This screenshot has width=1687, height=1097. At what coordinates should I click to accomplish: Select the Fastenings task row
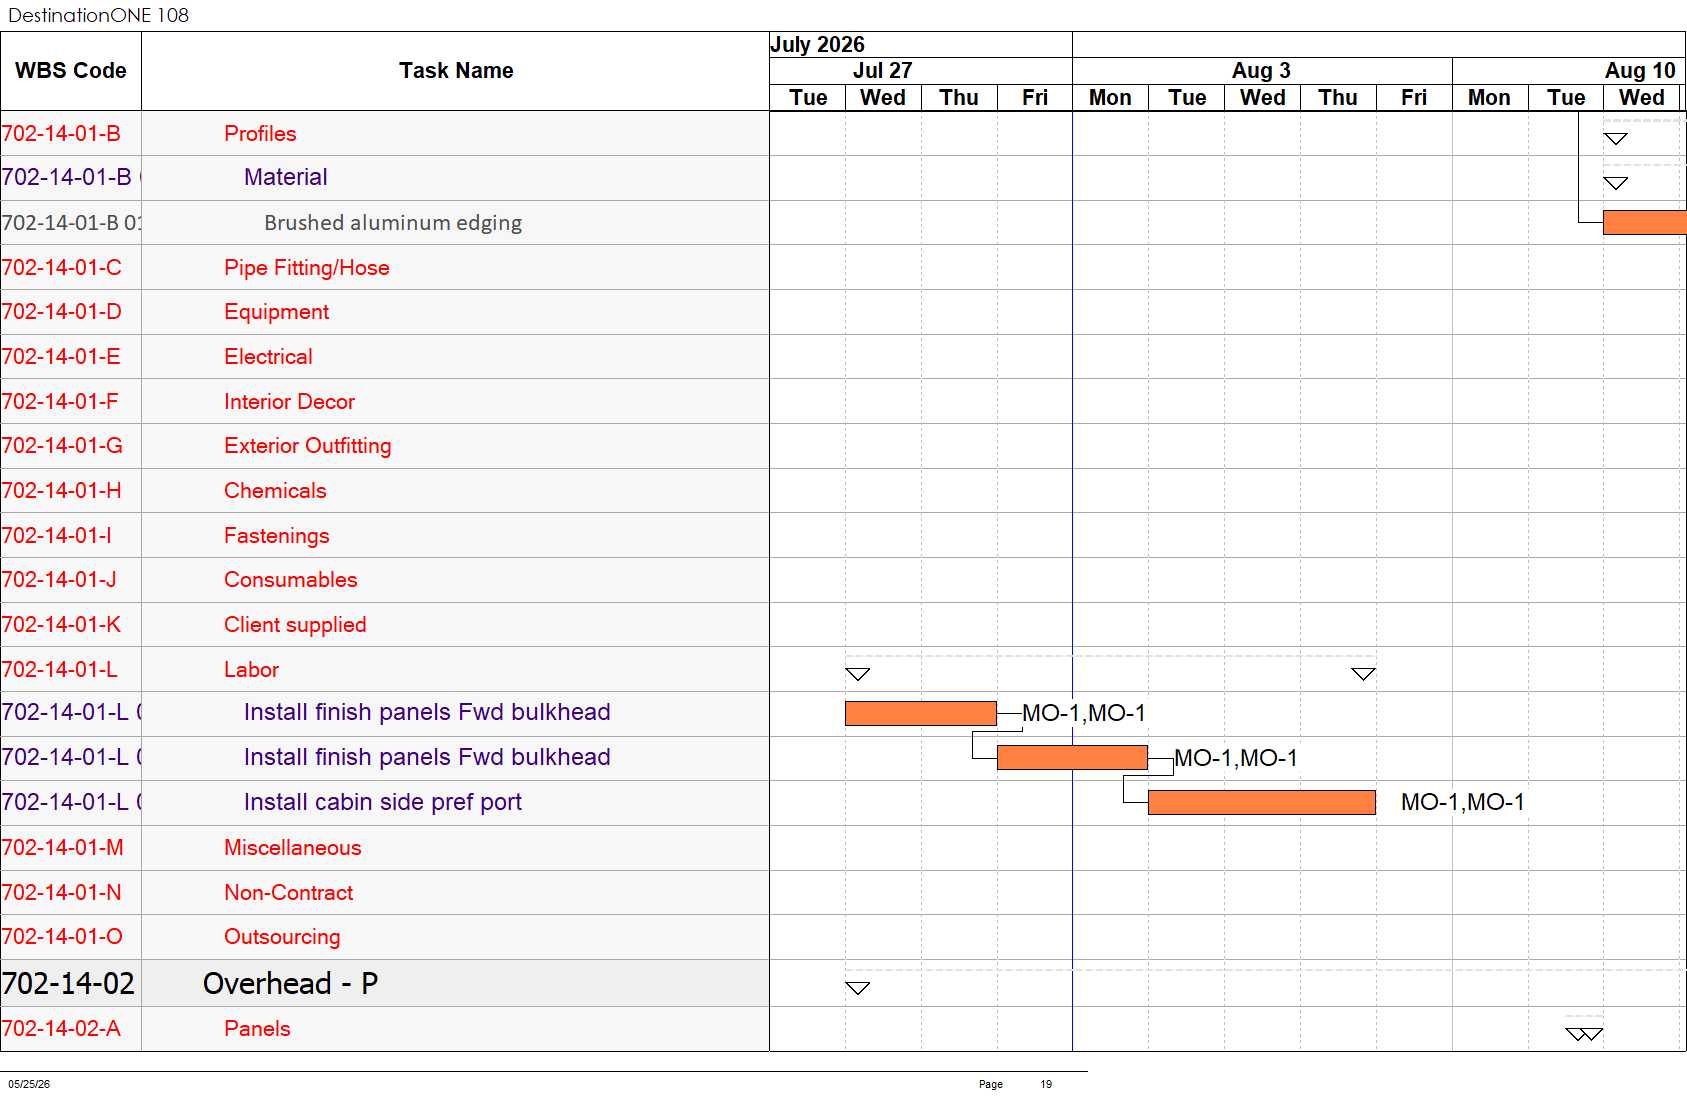(276, 536)
